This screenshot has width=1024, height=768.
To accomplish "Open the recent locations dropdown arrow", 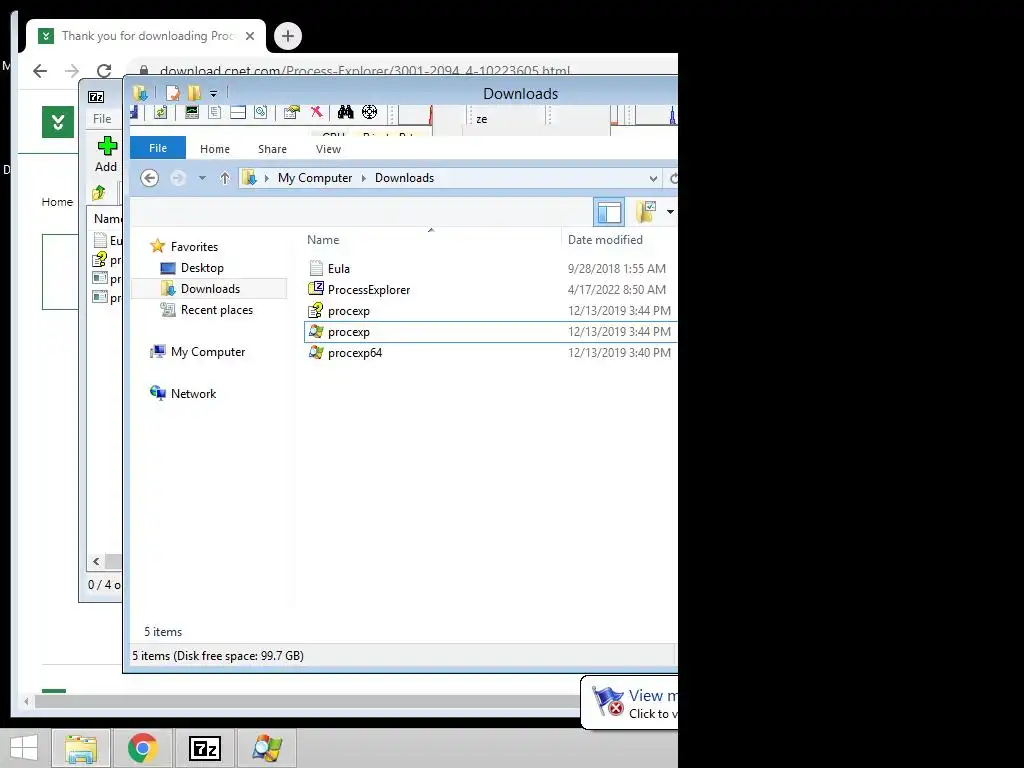I will coord(202,178).
